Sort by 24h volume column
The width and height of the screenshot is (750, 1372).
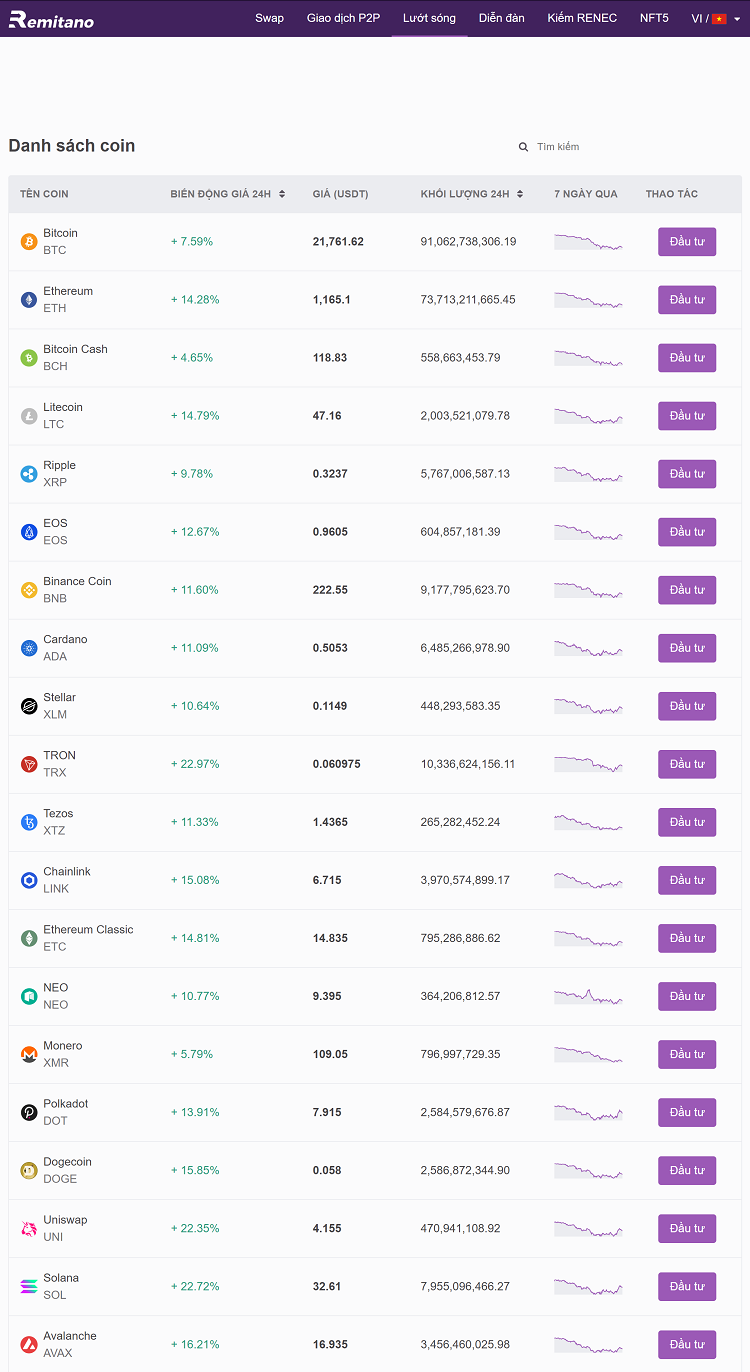(520, 194)
